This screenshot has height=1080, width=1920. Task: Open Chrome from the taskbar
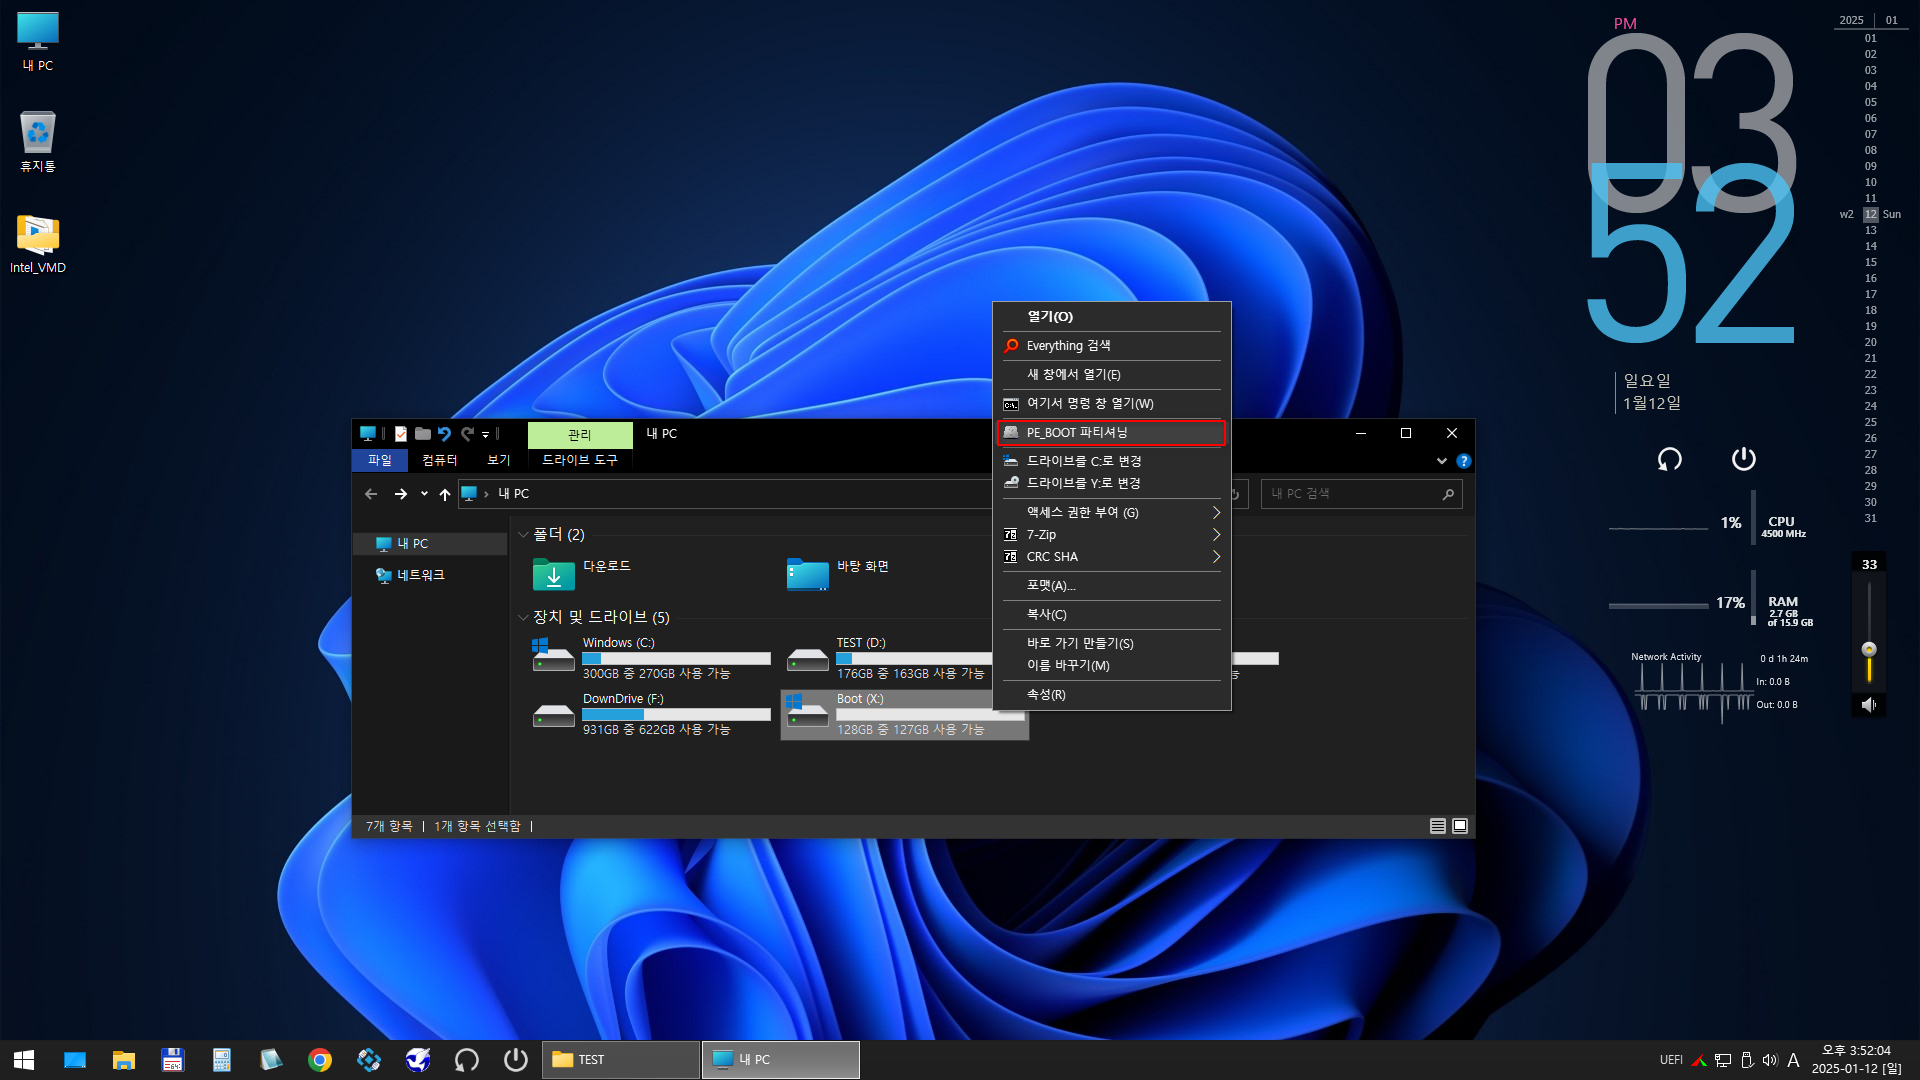(320, 1060)
